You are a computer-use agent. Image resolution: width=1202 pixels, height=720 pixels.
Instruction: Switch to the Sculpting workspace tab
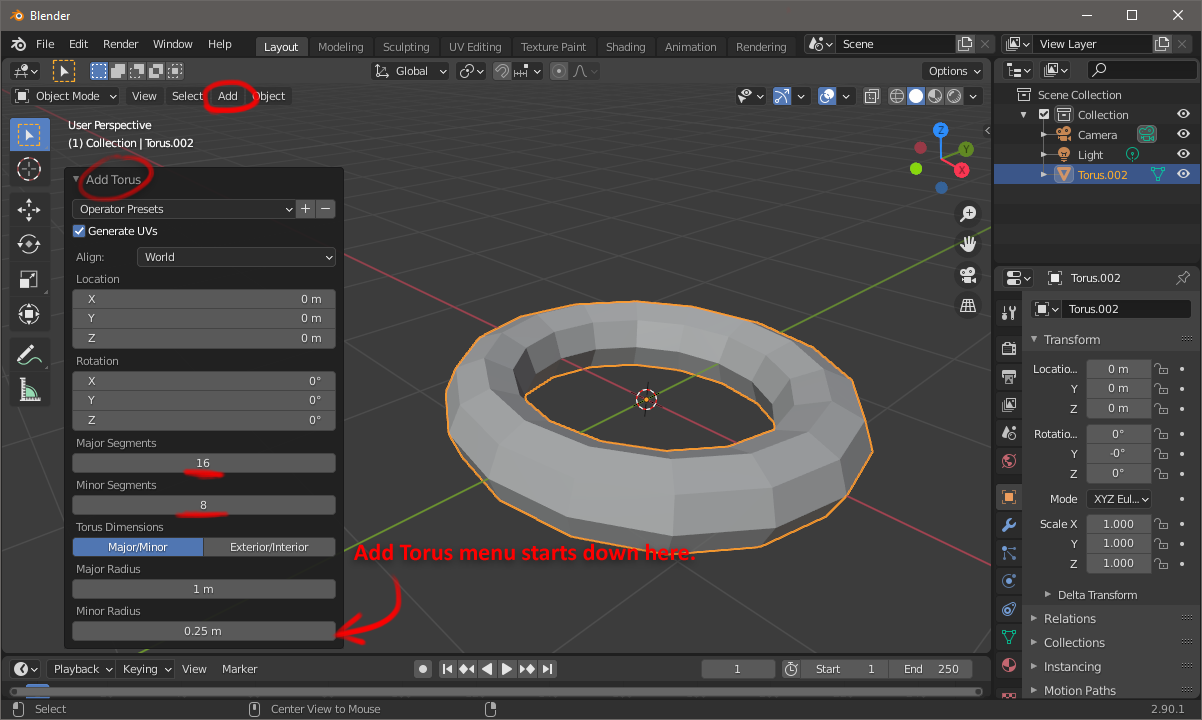(406, 47)
